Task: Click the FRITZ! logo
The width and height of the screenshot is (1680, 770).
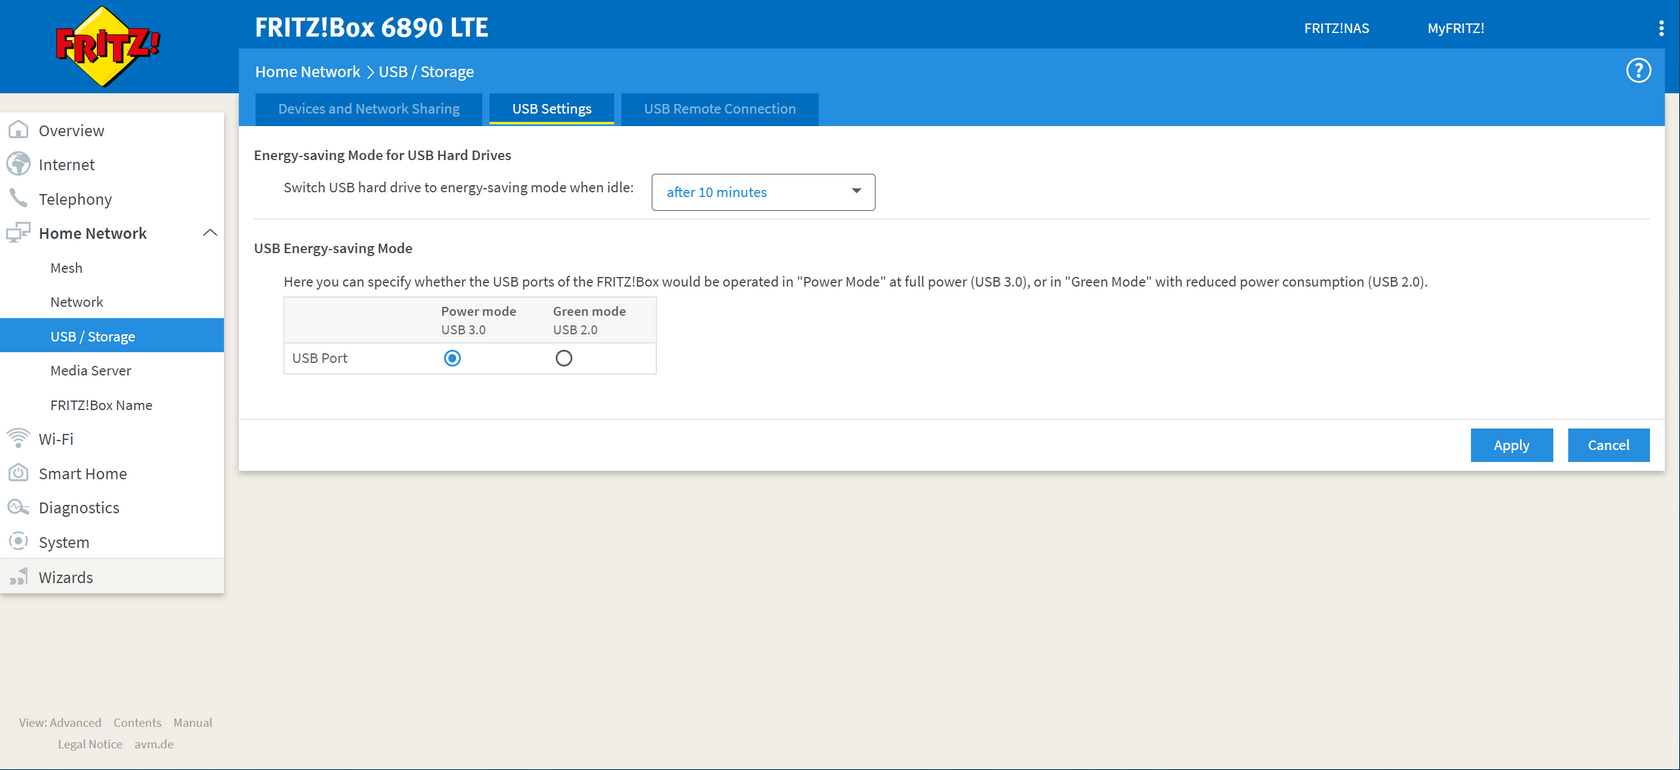Action: (x=106, y=46)
